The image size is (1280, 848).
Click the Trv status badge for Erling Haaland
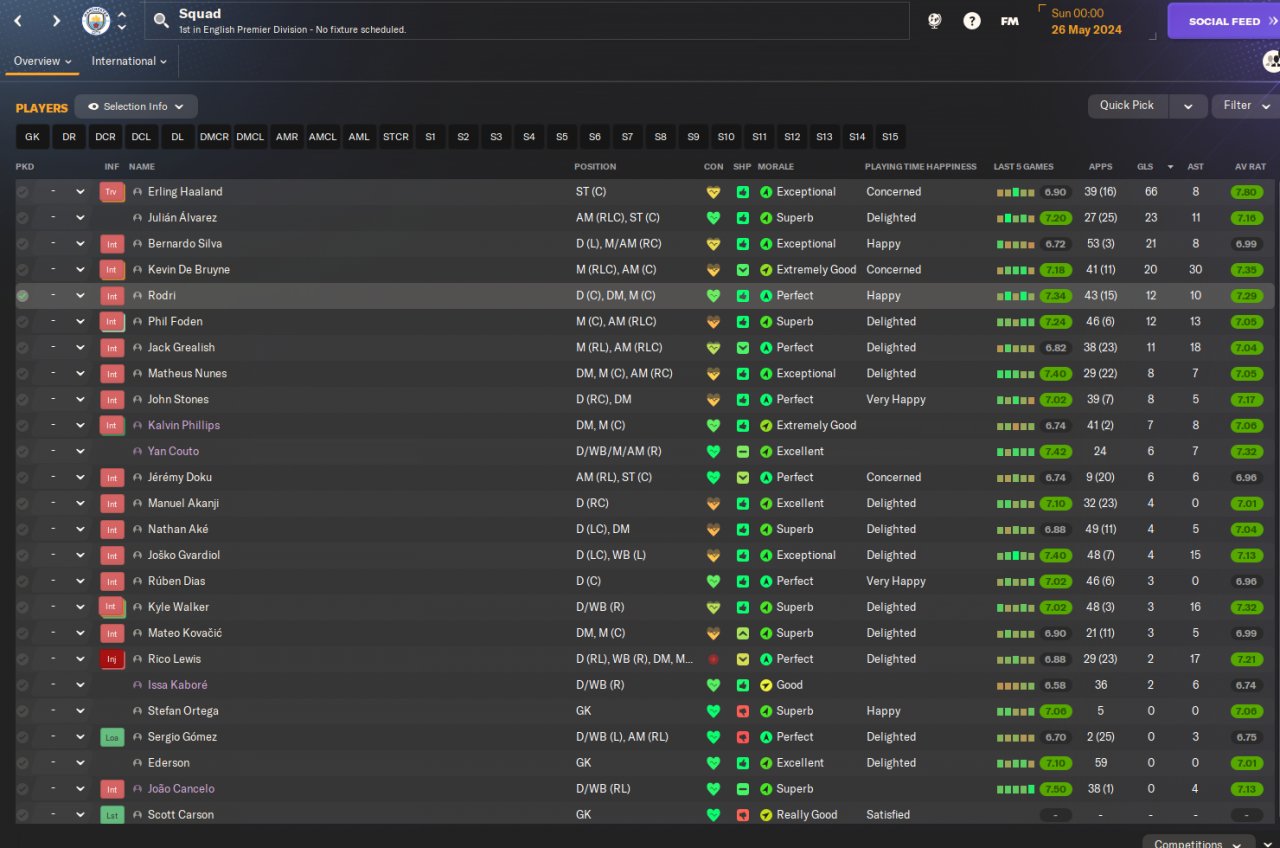pos(112,192)
